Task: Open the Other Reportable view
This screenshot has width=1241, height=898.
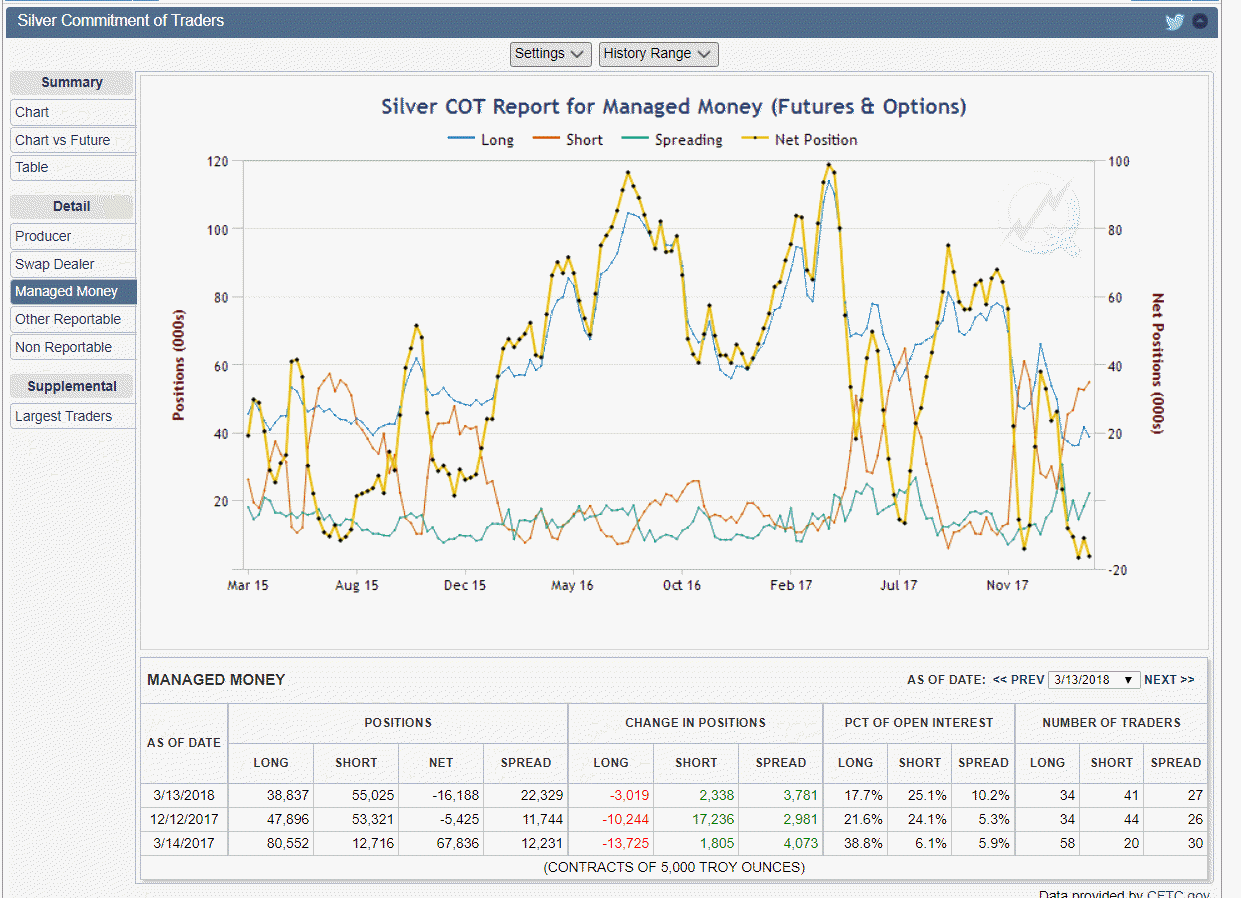Action: pos(68,319)
